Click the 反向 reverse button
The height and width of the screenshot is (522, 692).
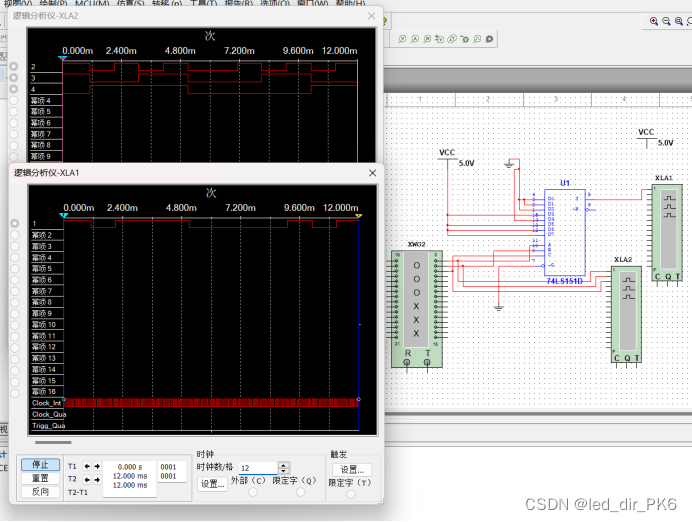[x=40, y=492]
